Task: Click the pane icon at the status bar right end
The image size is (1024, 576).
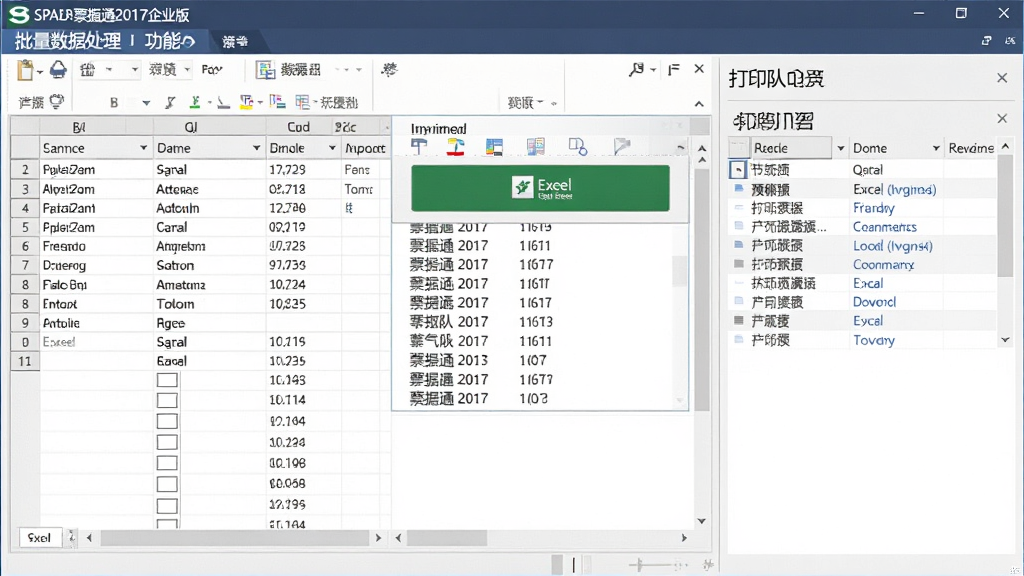Action: (708, 565)
